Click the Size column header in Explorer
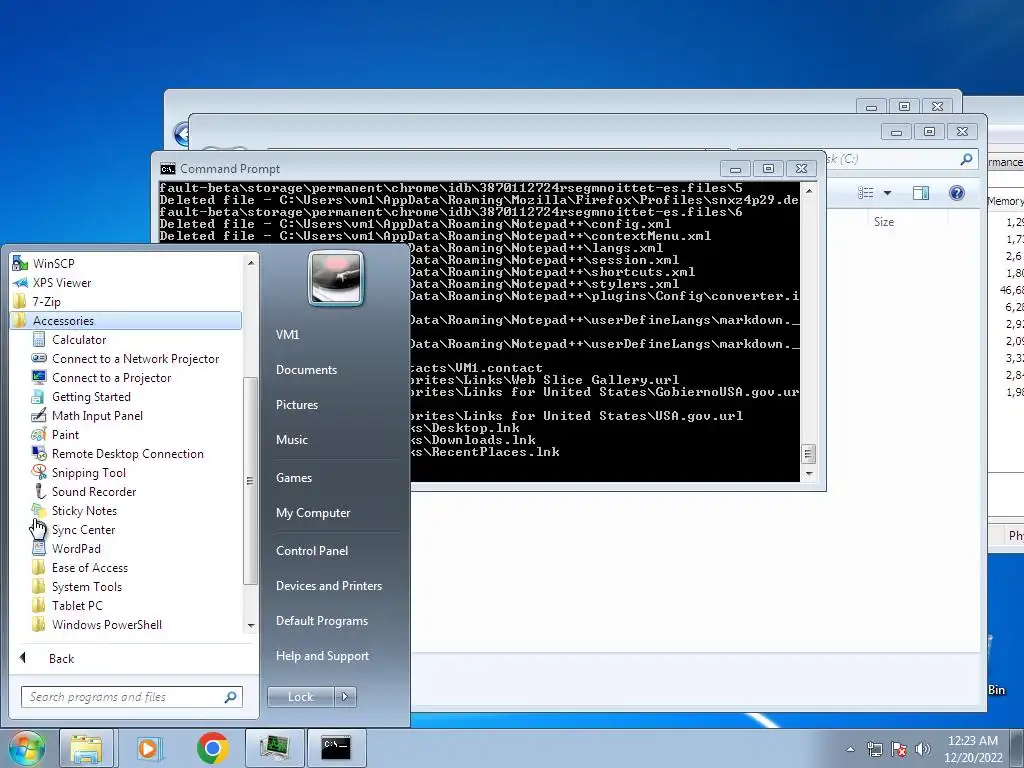Screen dimensions: 1024x768 click(884, 221)
